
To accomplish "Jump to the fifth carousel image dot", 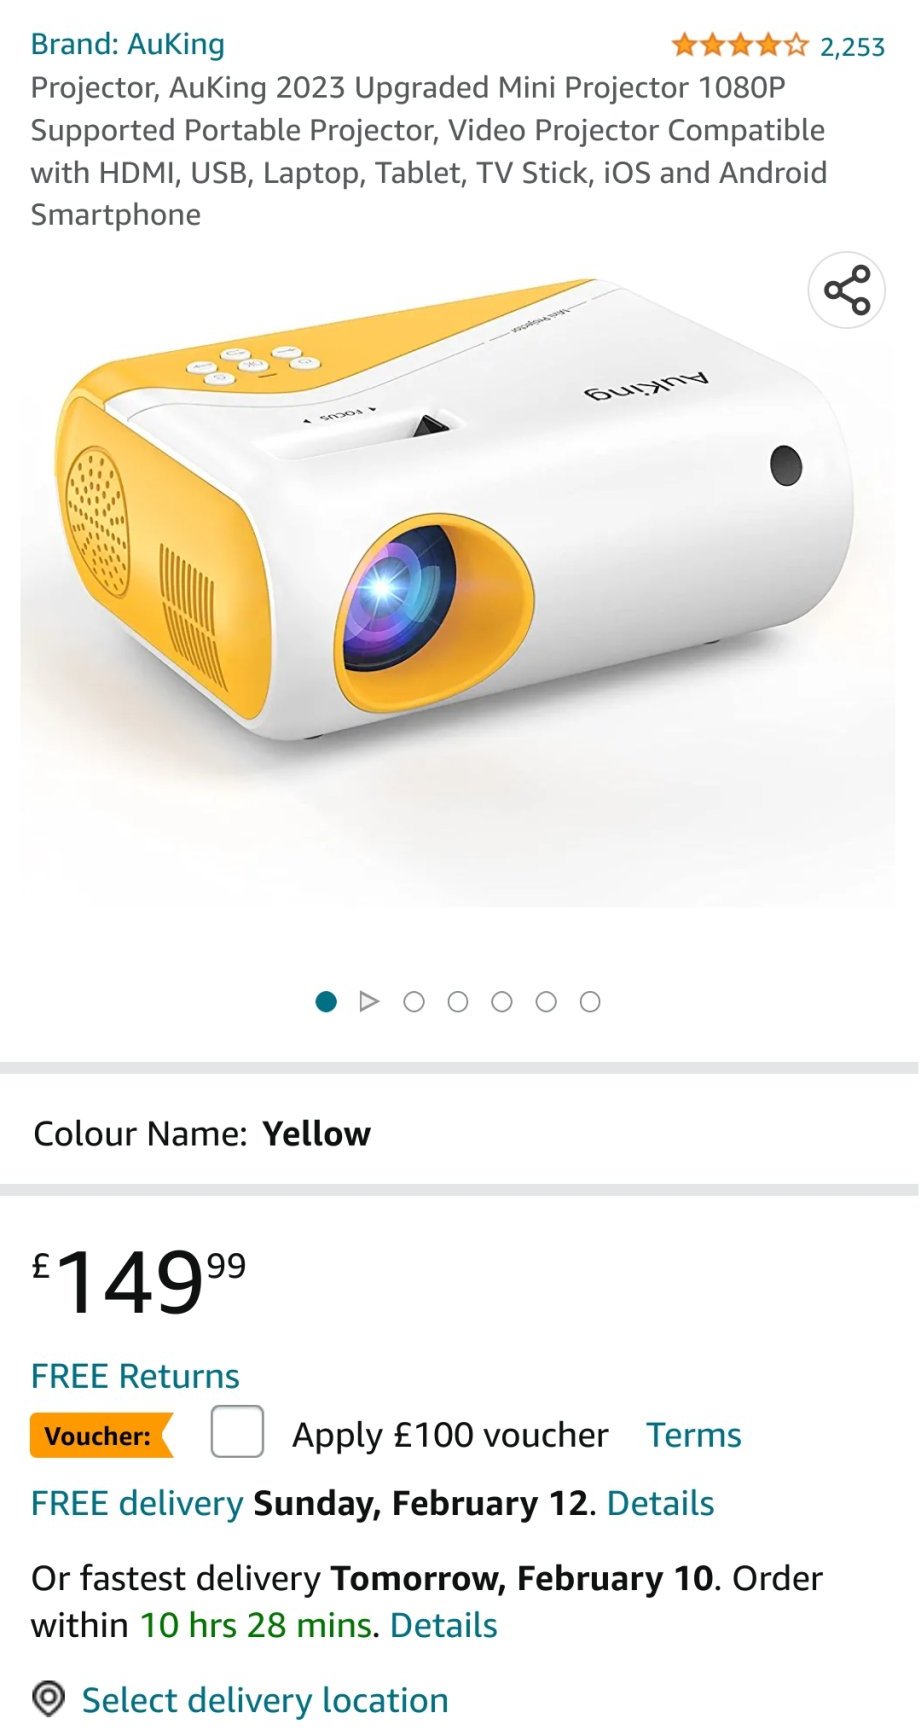I will point(502,1001).
